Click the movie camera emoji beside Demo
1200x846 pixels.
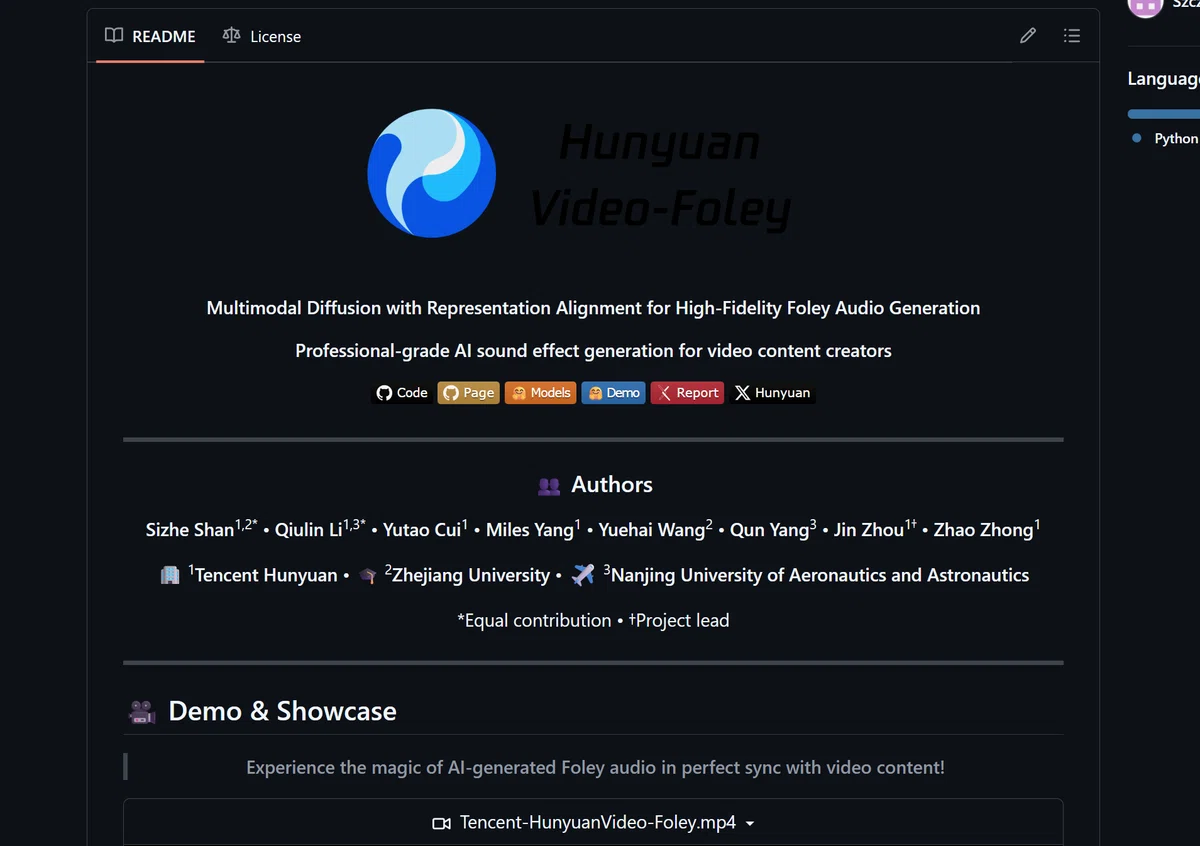coord(142,712)
